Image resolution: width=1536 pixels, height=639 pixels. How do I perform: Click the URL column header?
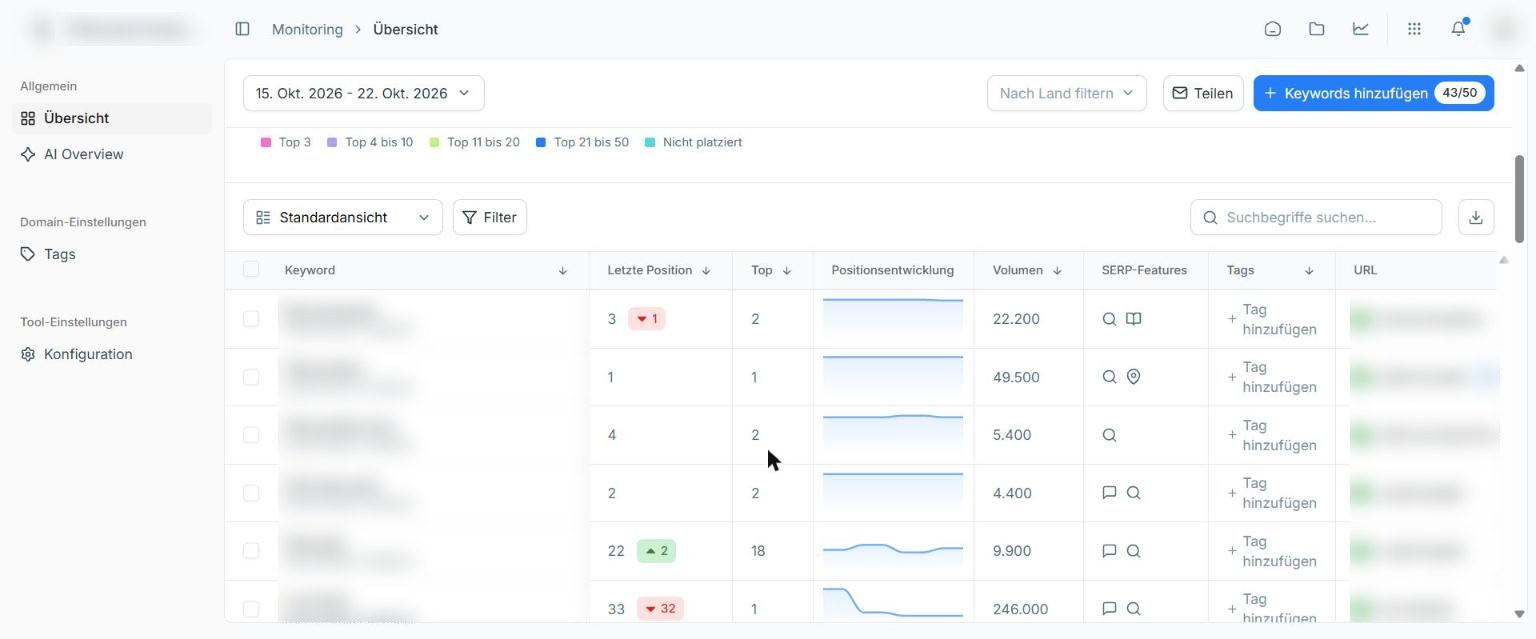click(x=1365, y=270)
